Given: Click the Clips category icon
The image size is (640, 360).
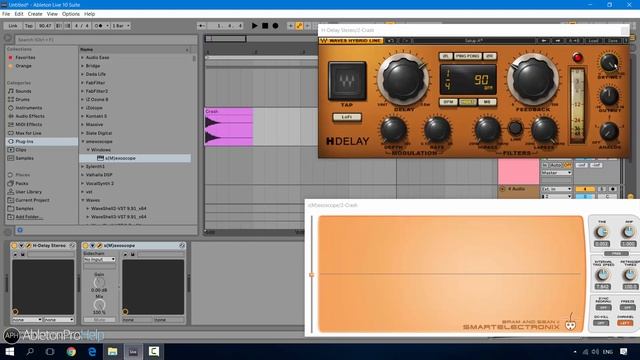Looking at the screenshot, I should tap(11, 150).
